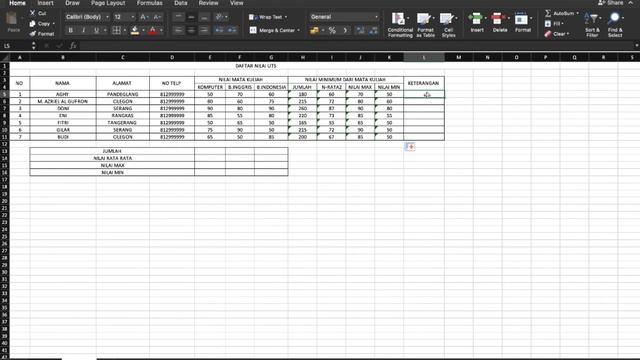
Task: Open Conditional Formatting
Action: (400, 24)
